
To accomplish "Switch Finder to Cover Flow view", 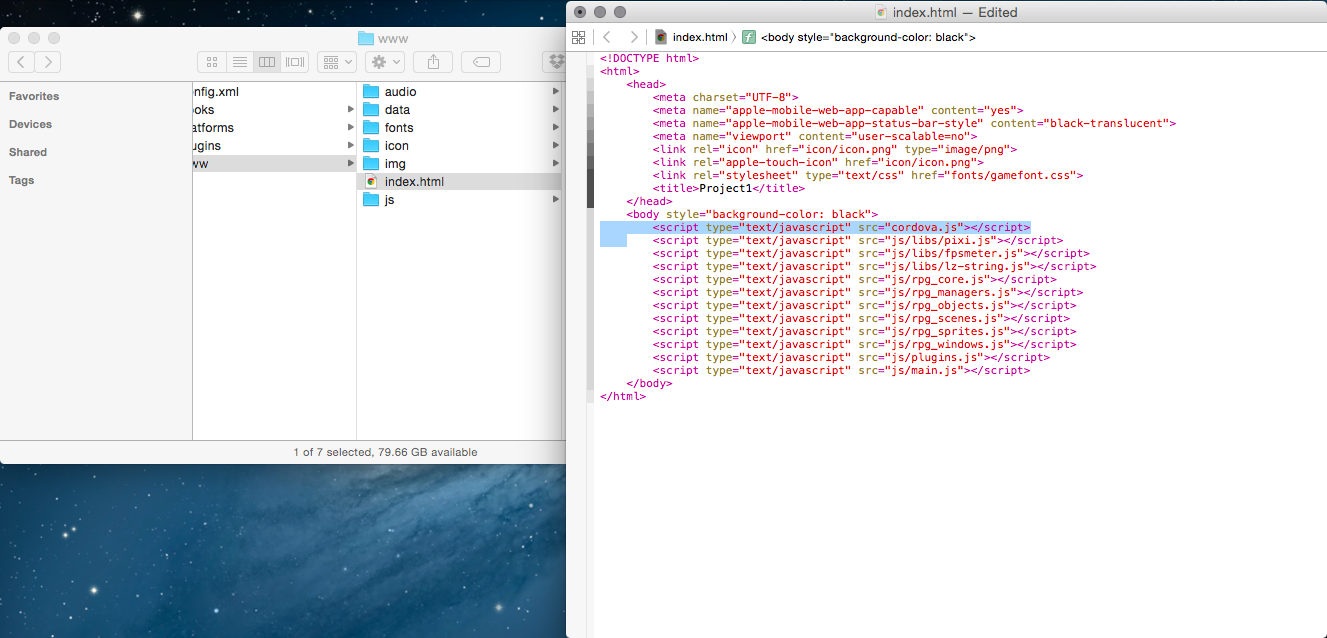I will [x=295, y=62].
